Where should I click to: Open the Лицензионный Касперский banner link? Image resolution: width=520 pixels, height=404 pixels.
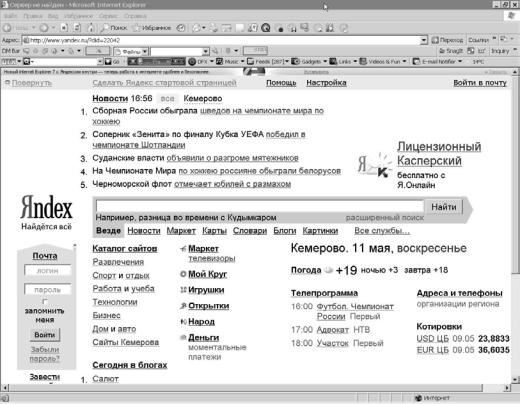439,153
